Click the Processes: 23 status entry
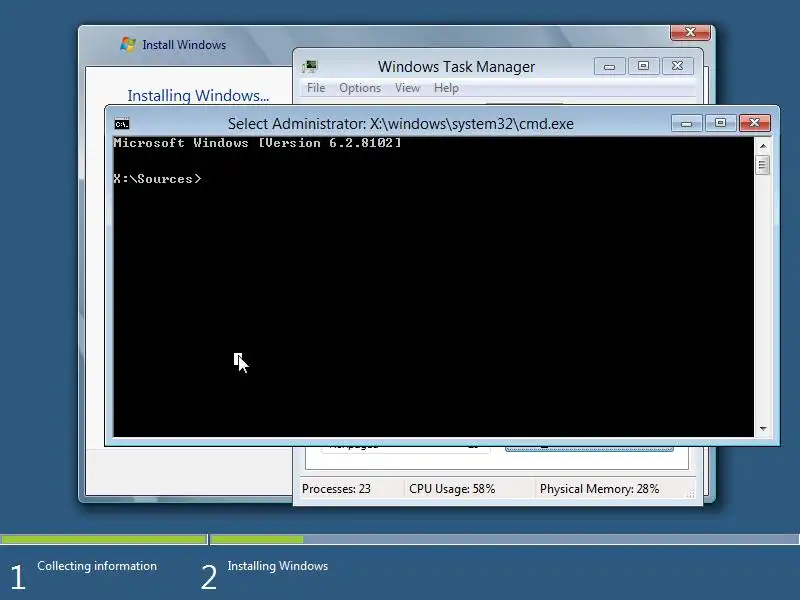The height and width of the screenshot is (600, 800). click(336, 489)
